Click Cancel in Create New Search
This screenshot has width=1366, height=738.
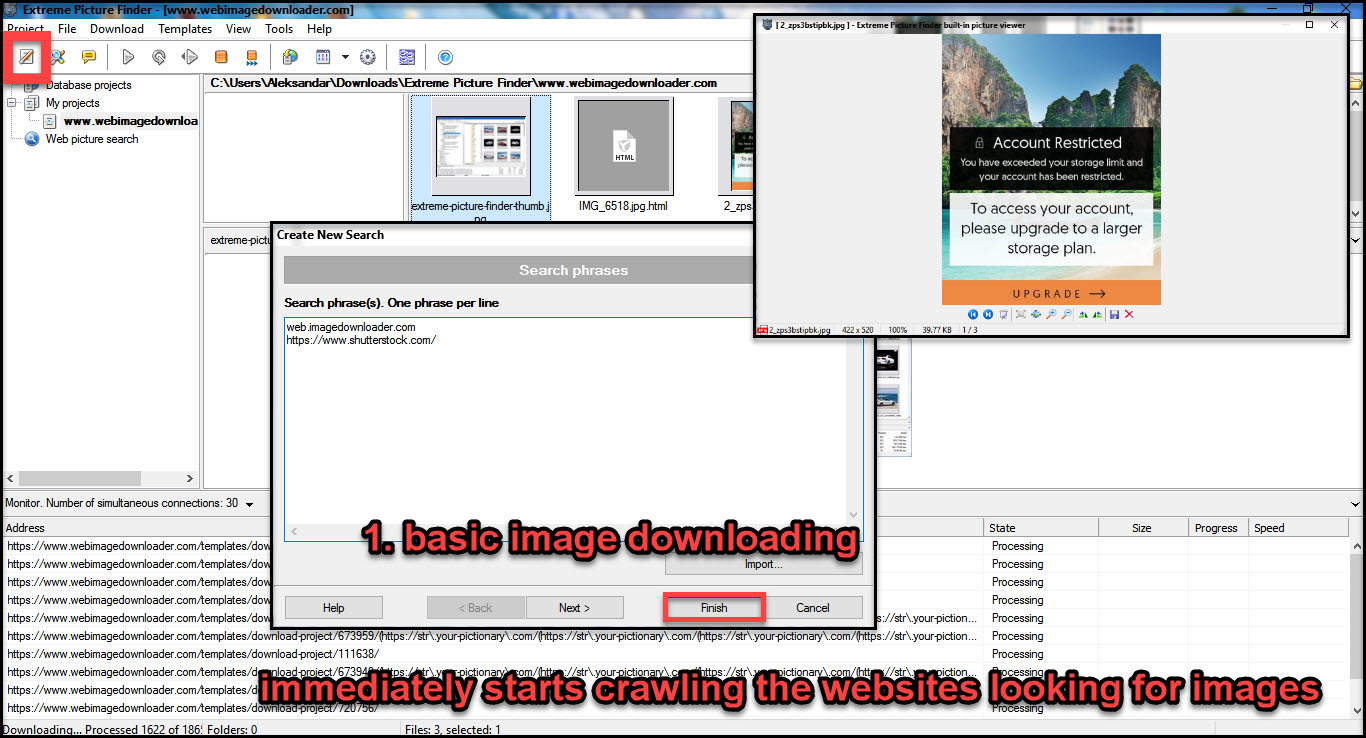point(813,607)
